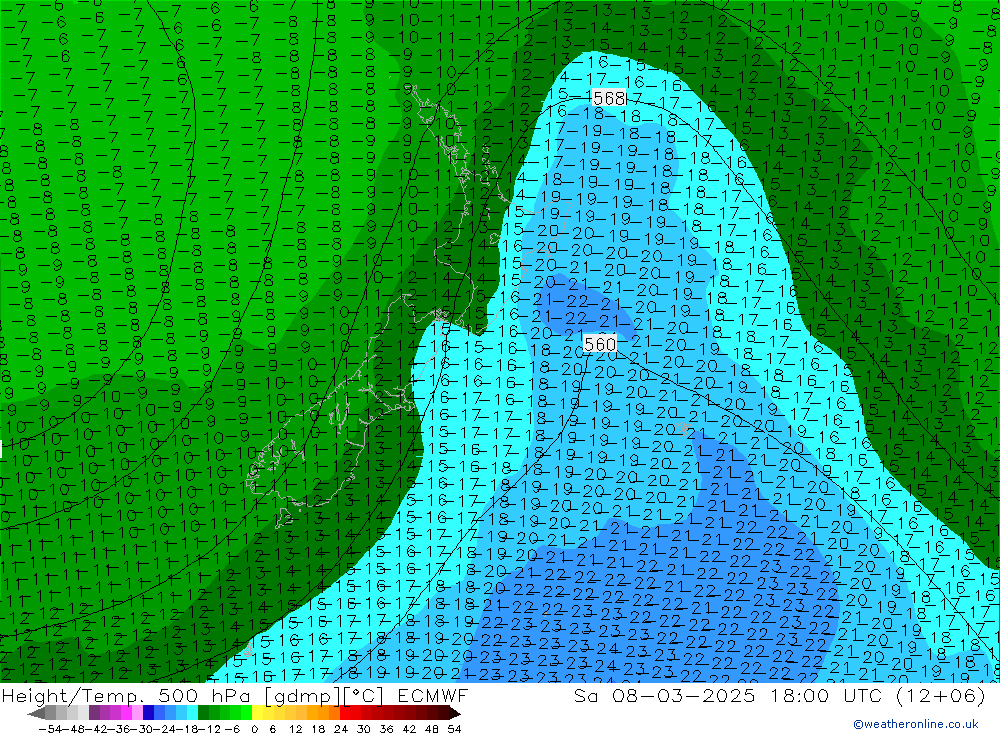Screen dimensions: 1000x733
Task: Pick the dark purple swatch in the legend
Action: point(94,713)
